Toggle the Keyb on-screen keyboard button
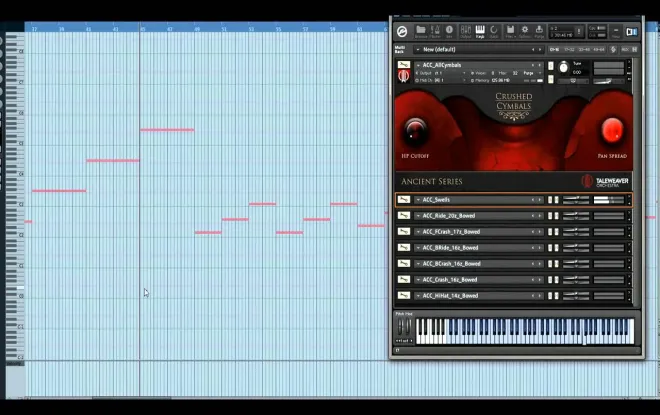660x415 pixels. click(x=480, y=32)
